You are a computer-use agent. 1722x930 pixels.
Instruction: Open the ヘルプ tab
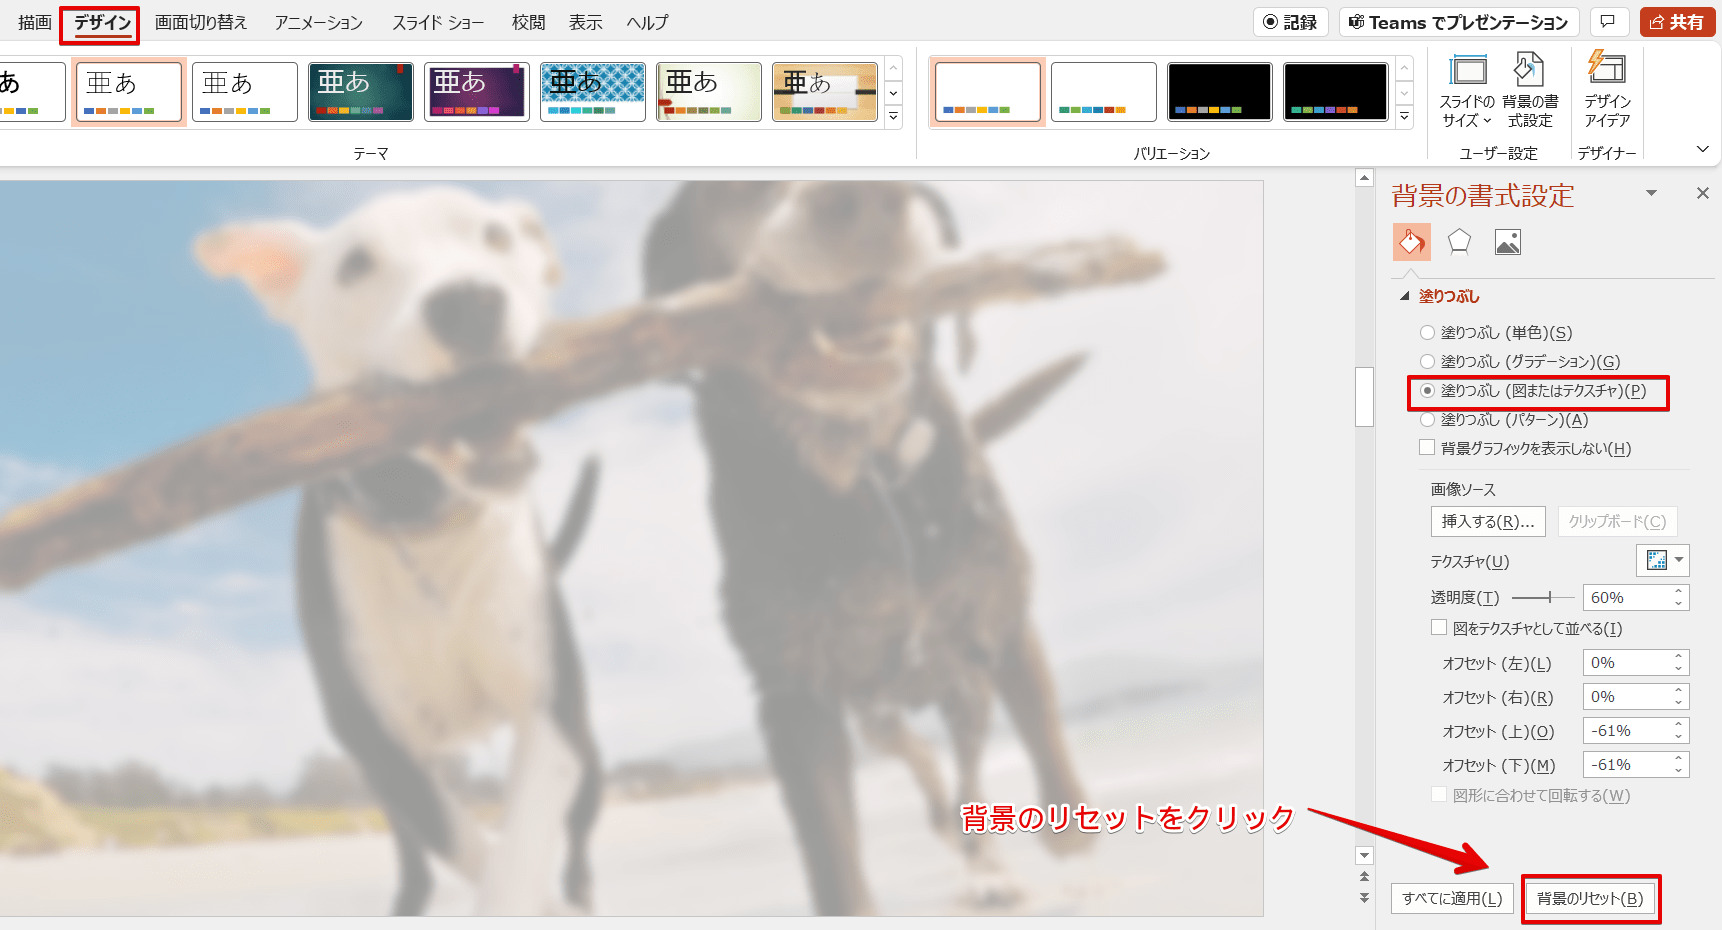click(647, 22)
